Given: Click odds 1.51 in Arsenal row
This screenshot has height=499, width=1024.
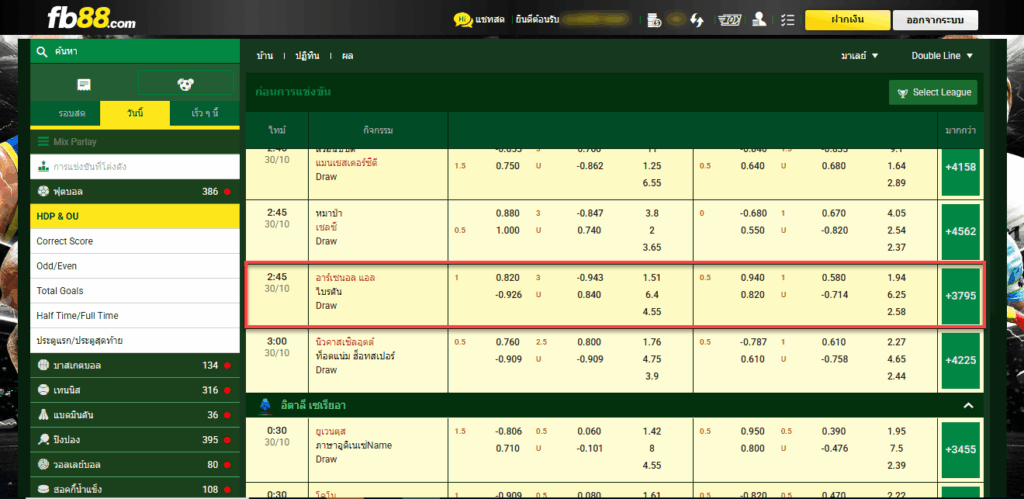Looking at the screenshot, I should pos(652,278).
